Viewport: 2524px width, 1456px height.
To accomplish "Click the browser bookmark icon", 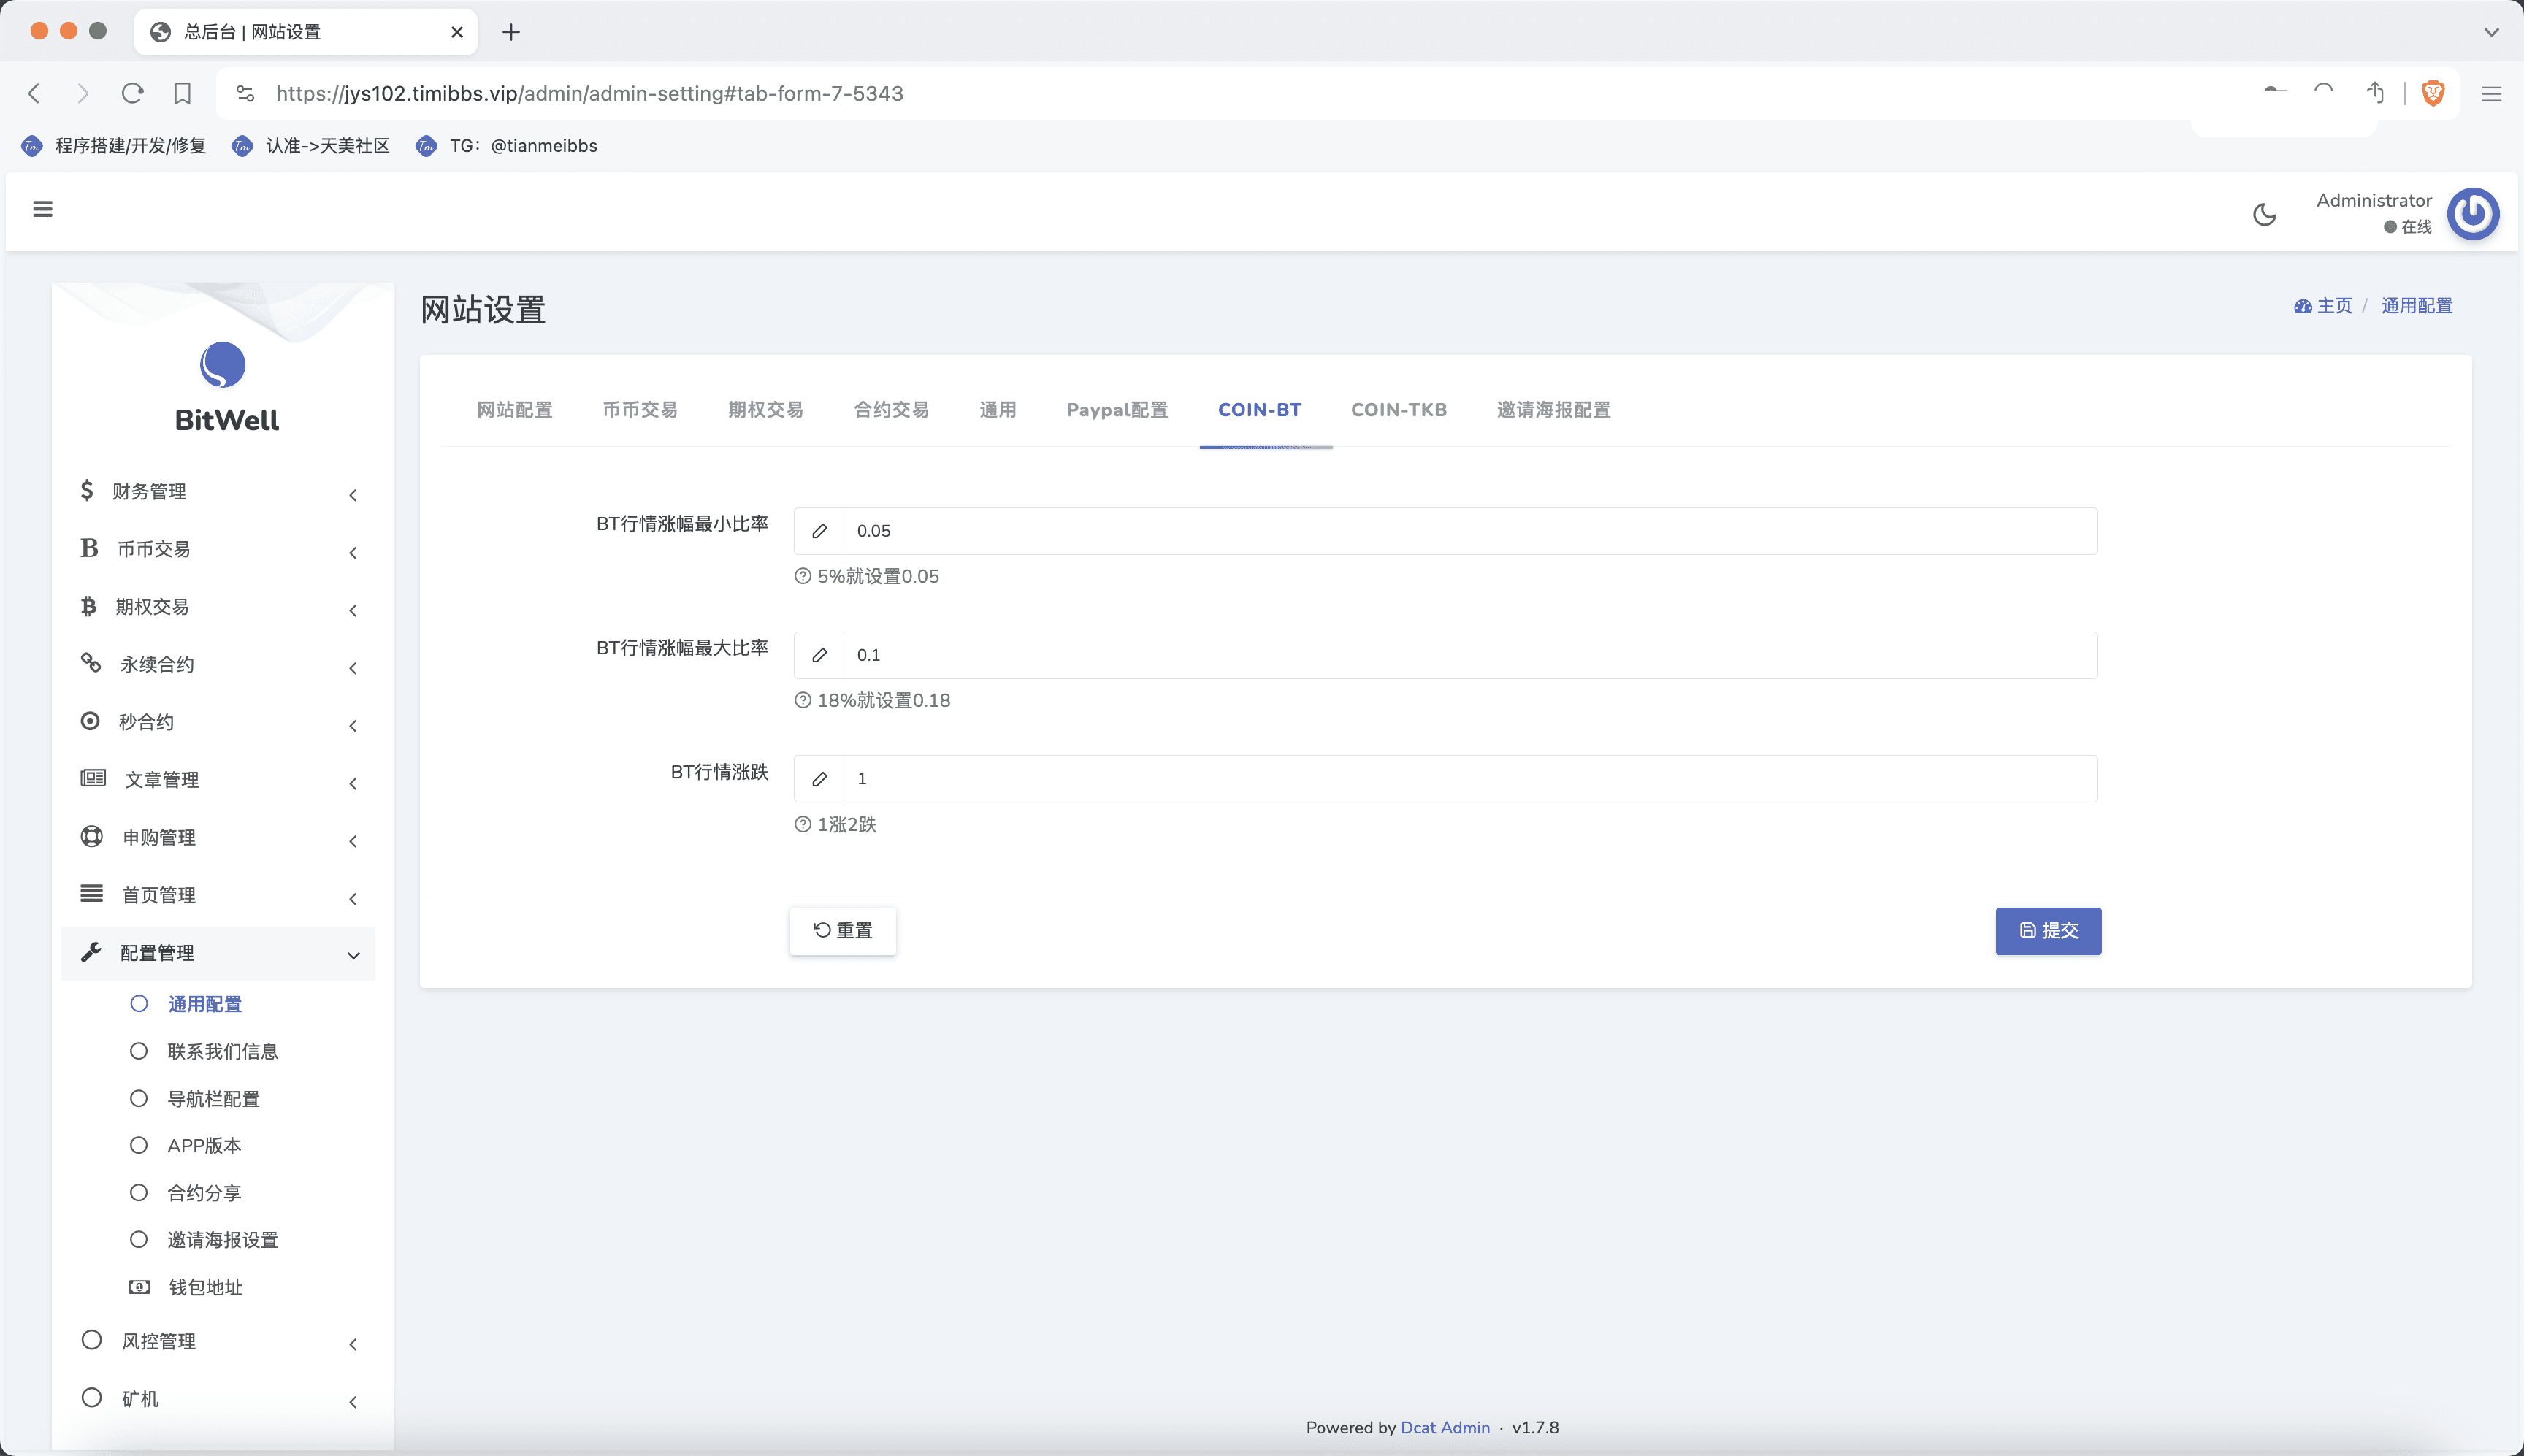I will (182, 93).
